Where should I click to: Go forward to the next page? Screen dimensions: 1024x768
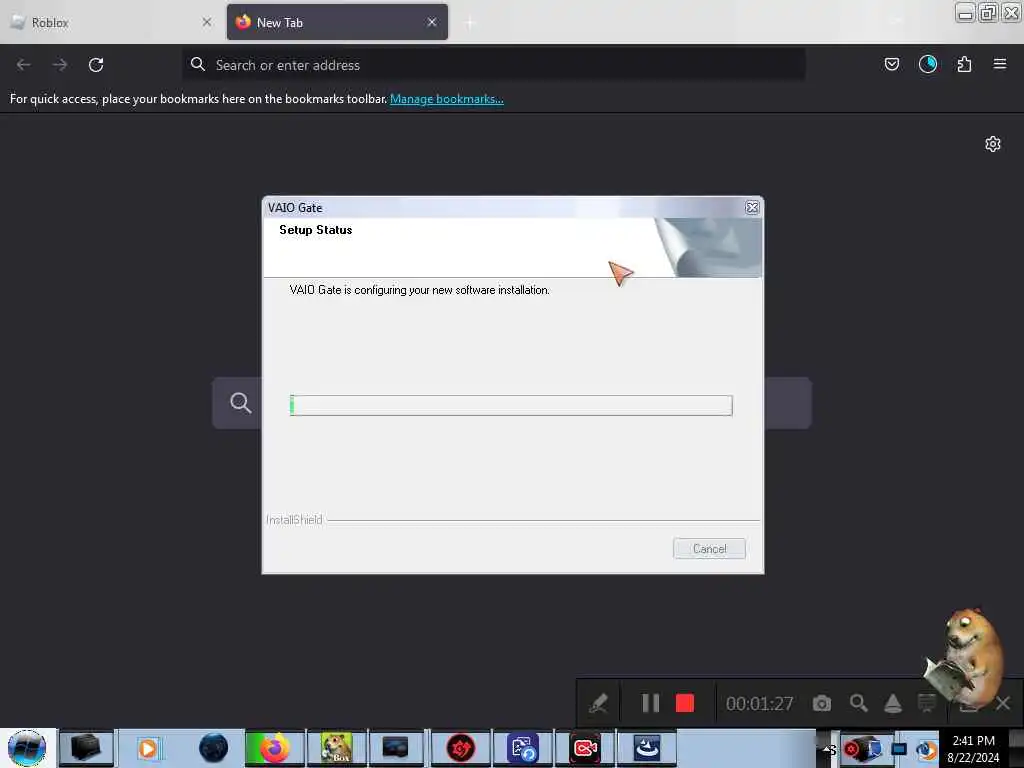click(x=59, y=65)
